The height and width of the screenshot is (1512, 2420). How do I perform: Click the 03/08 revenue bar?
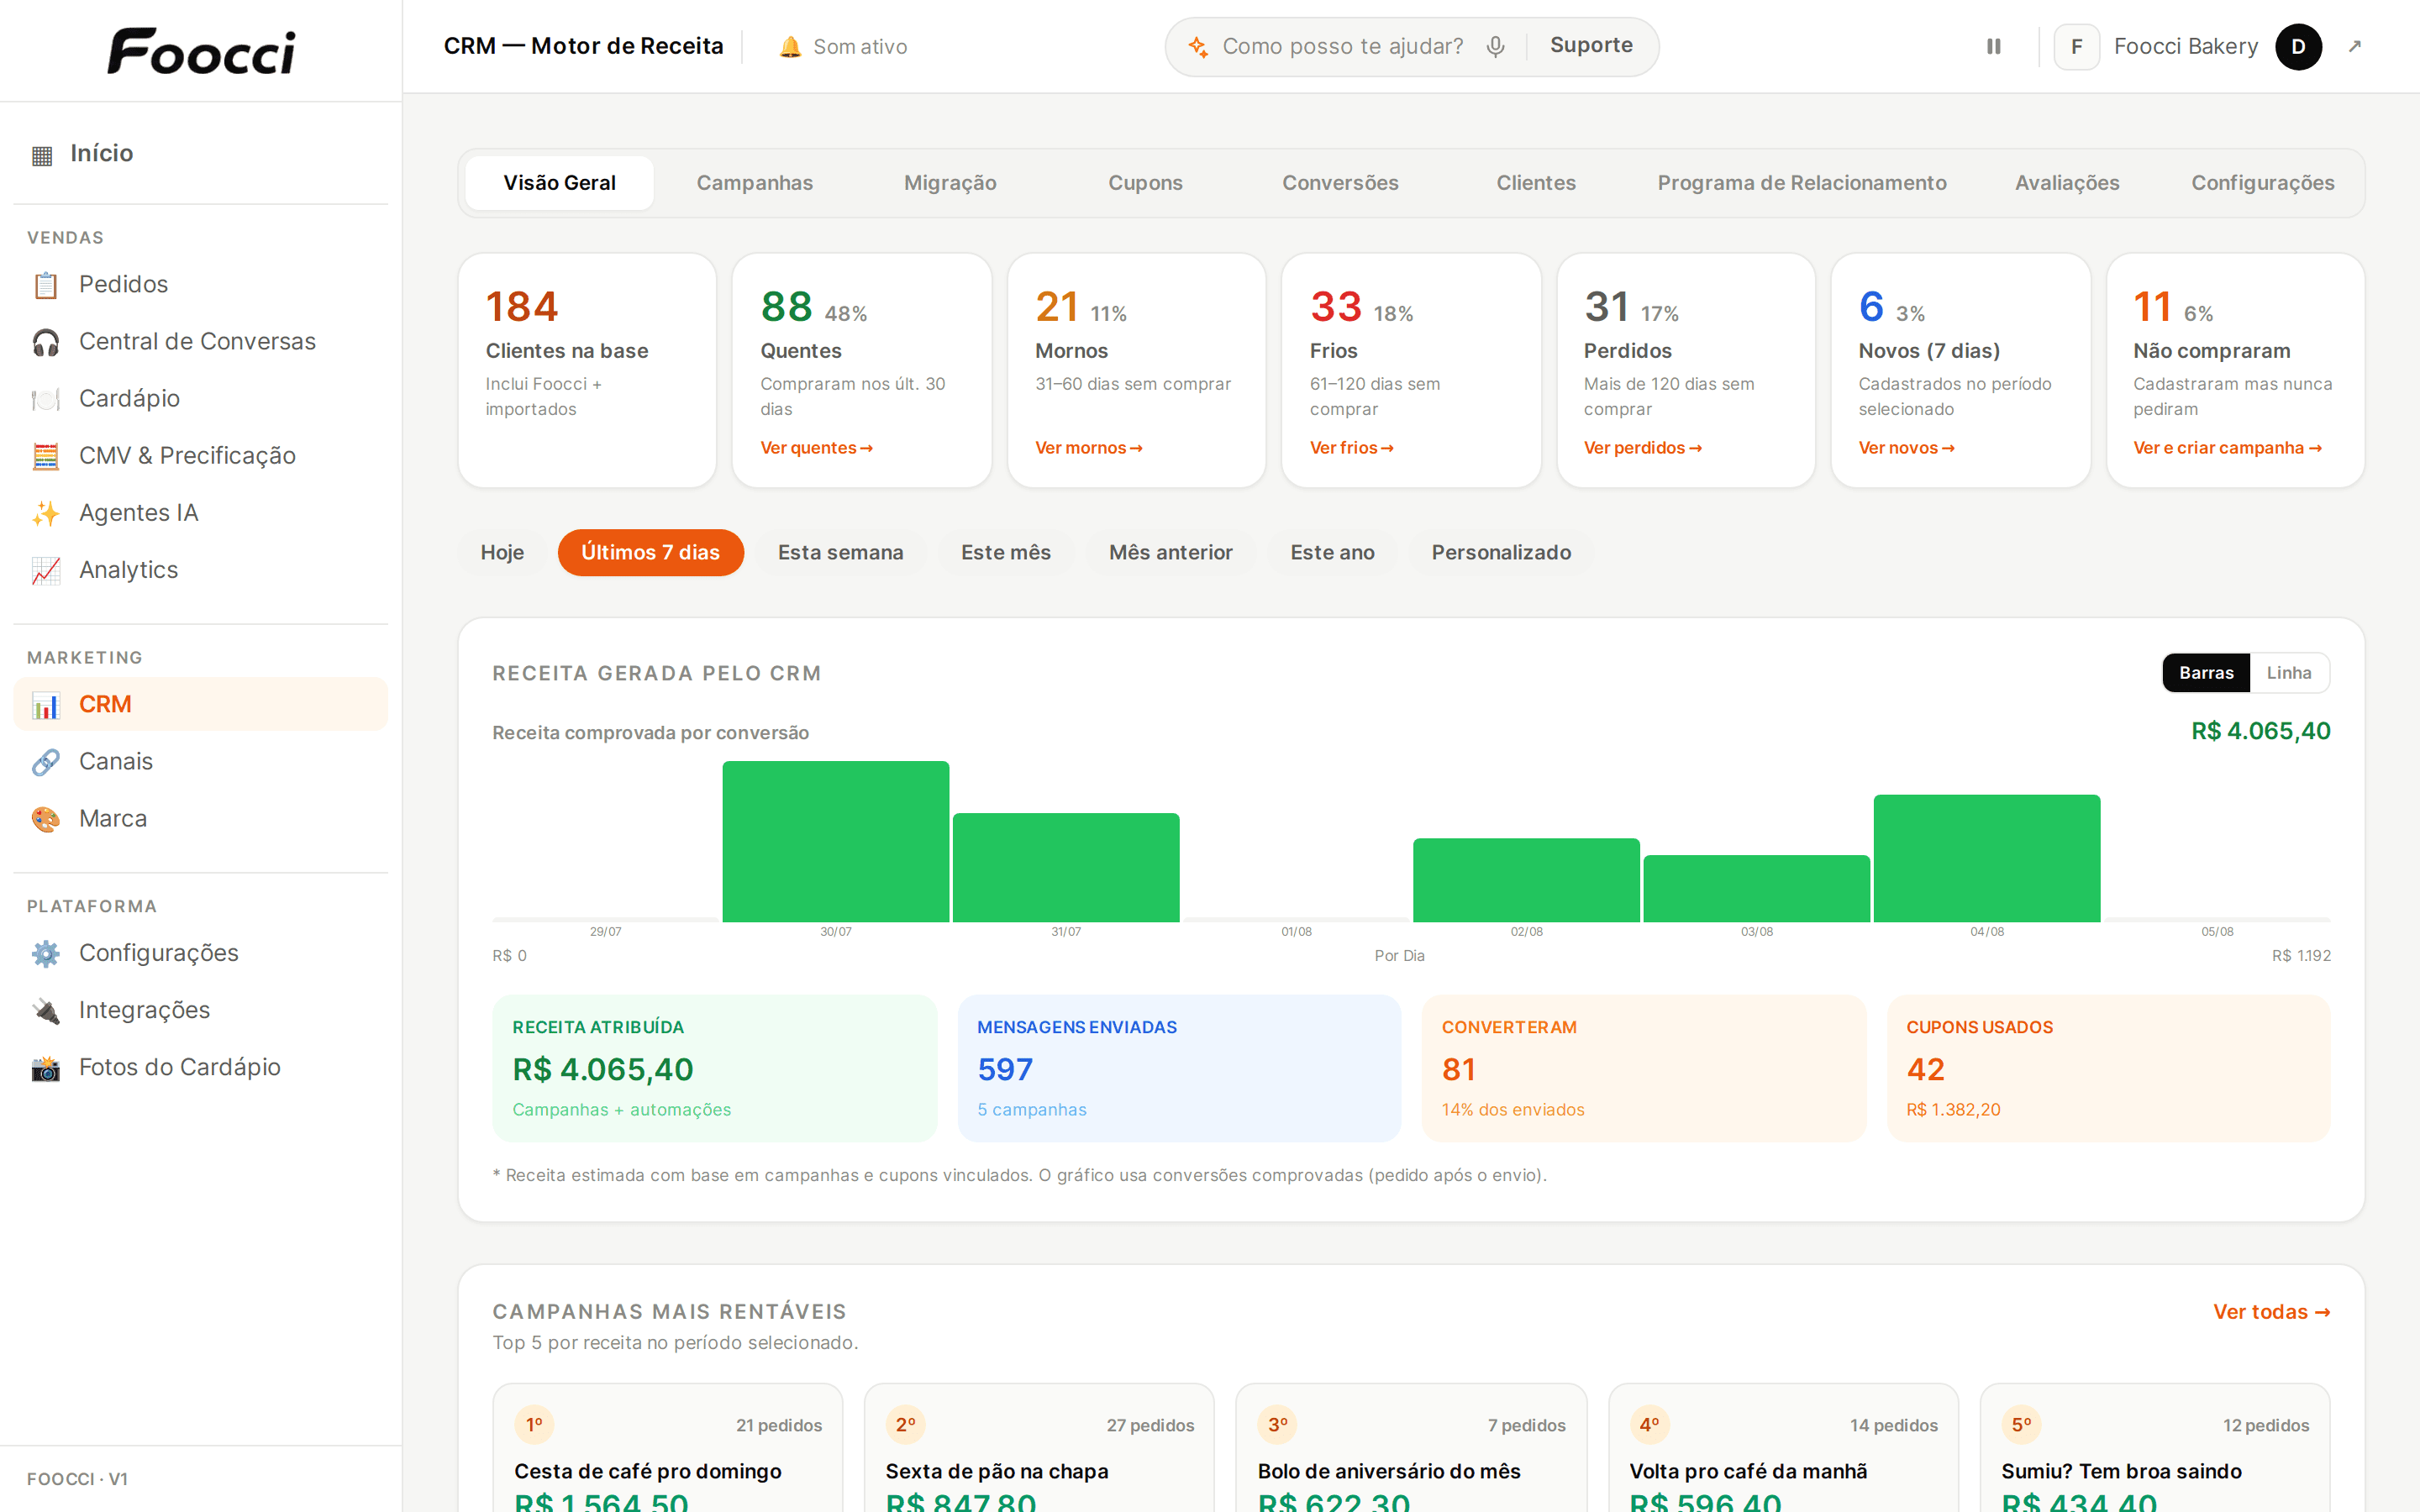click(1756, 888)
